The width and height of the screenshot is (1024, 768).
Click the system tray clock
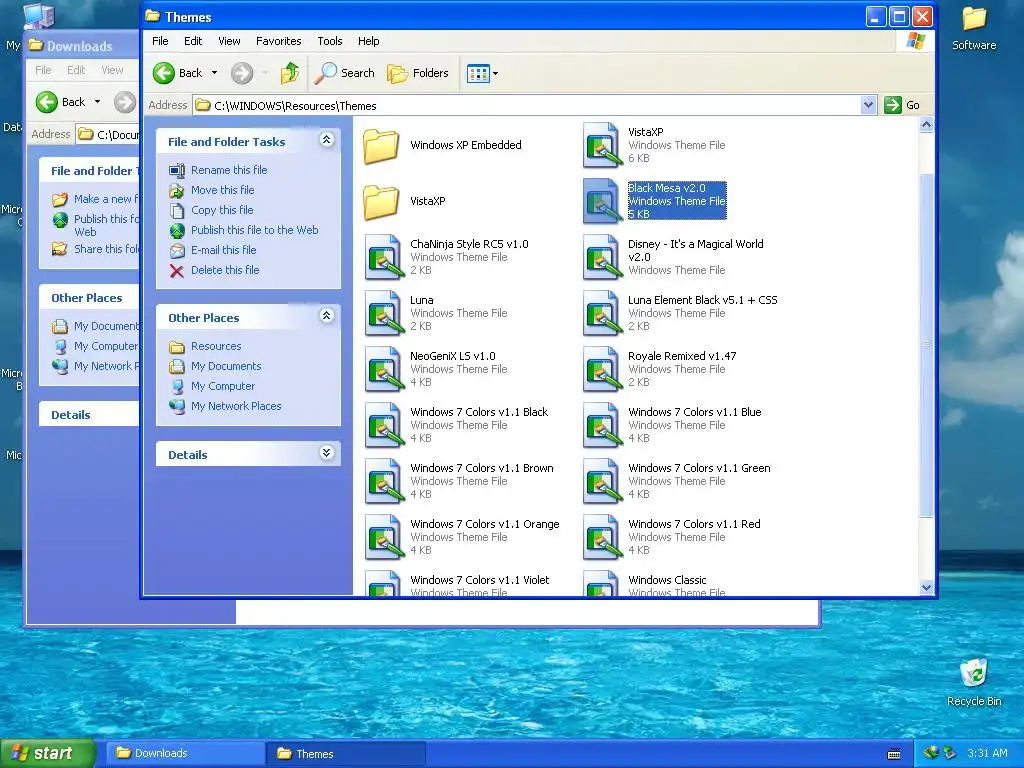pyautogui.click(x=987, y=753)
